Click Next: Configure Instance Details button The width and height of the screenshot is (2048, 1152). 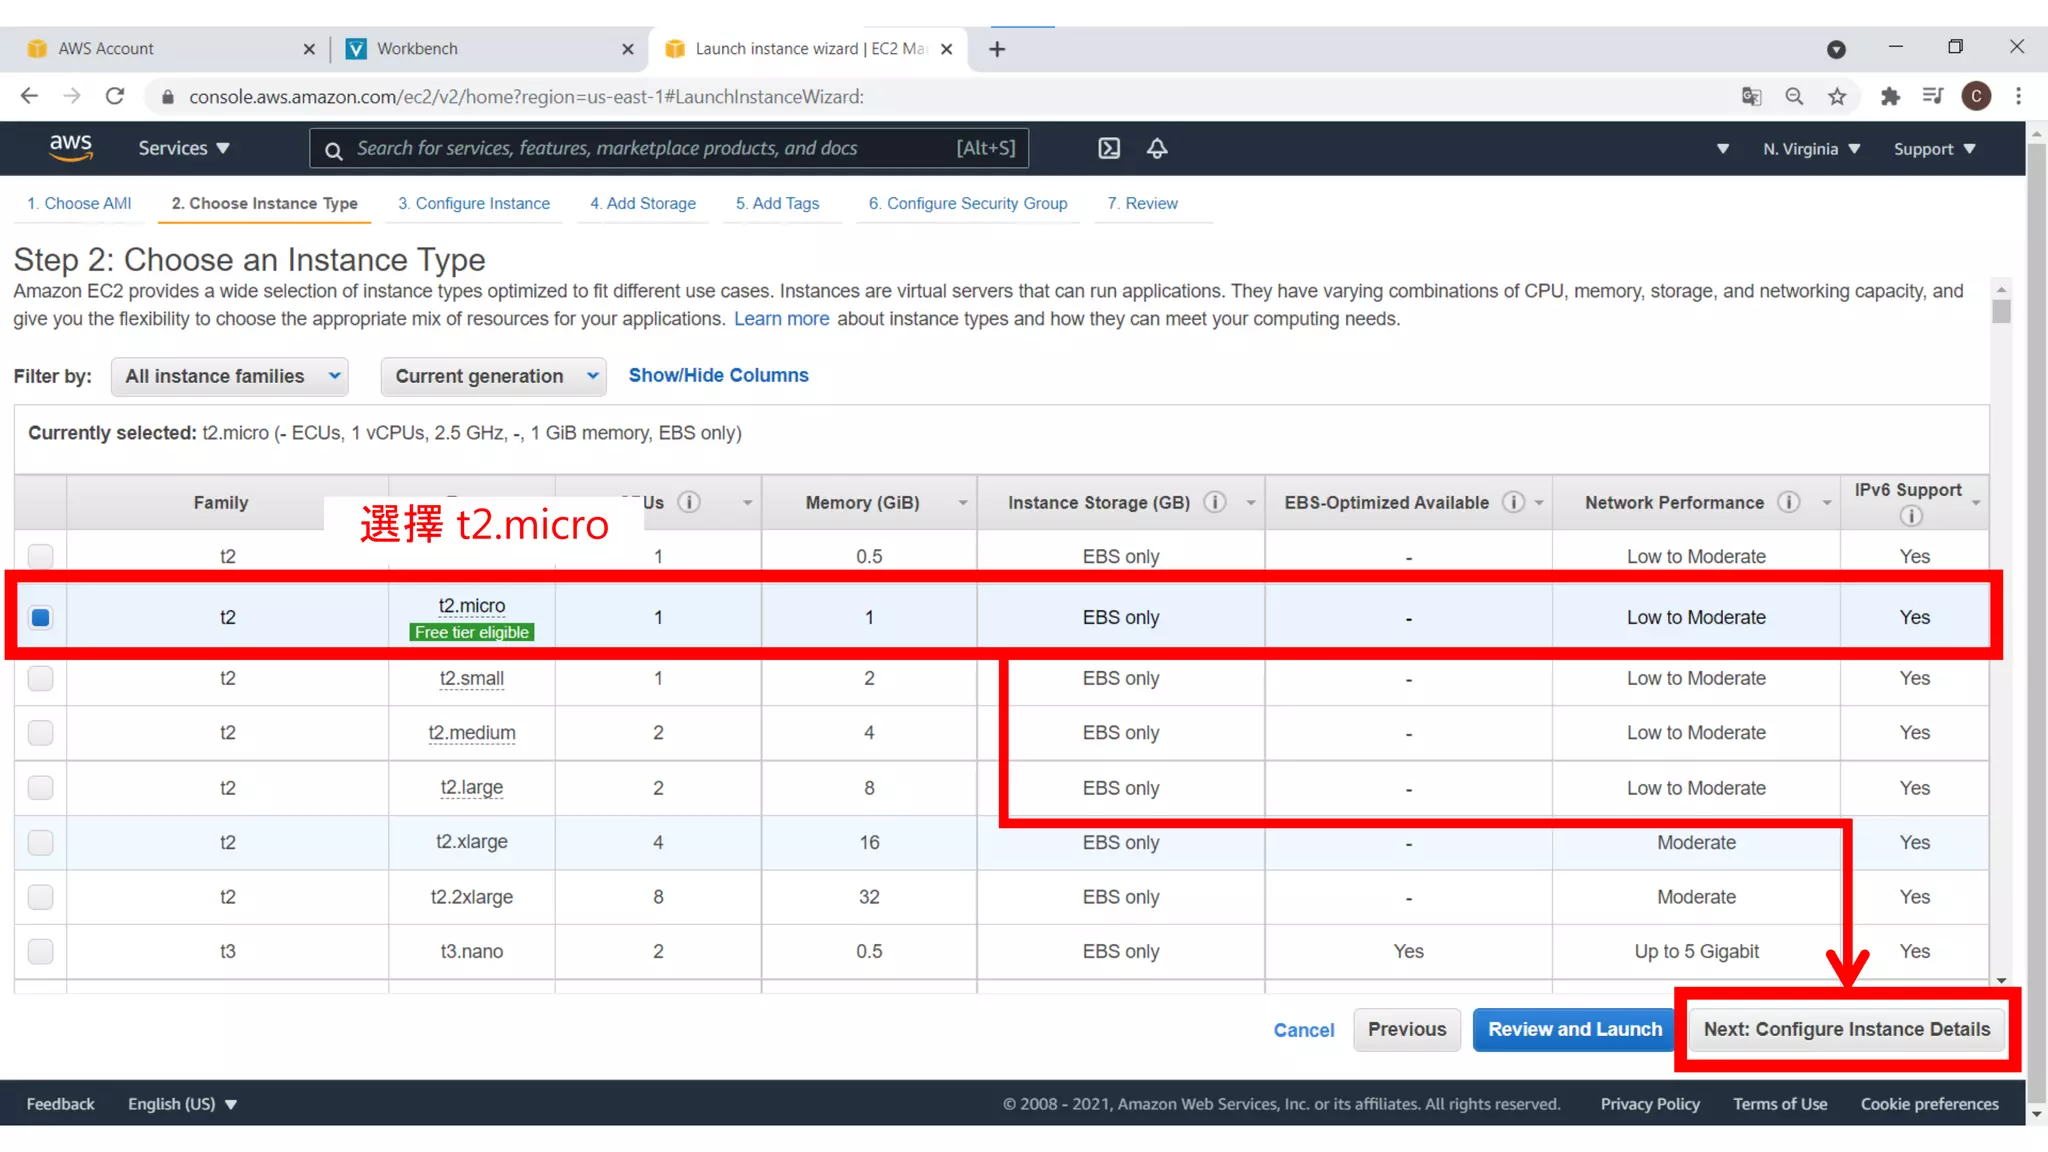[1846, 1029]
